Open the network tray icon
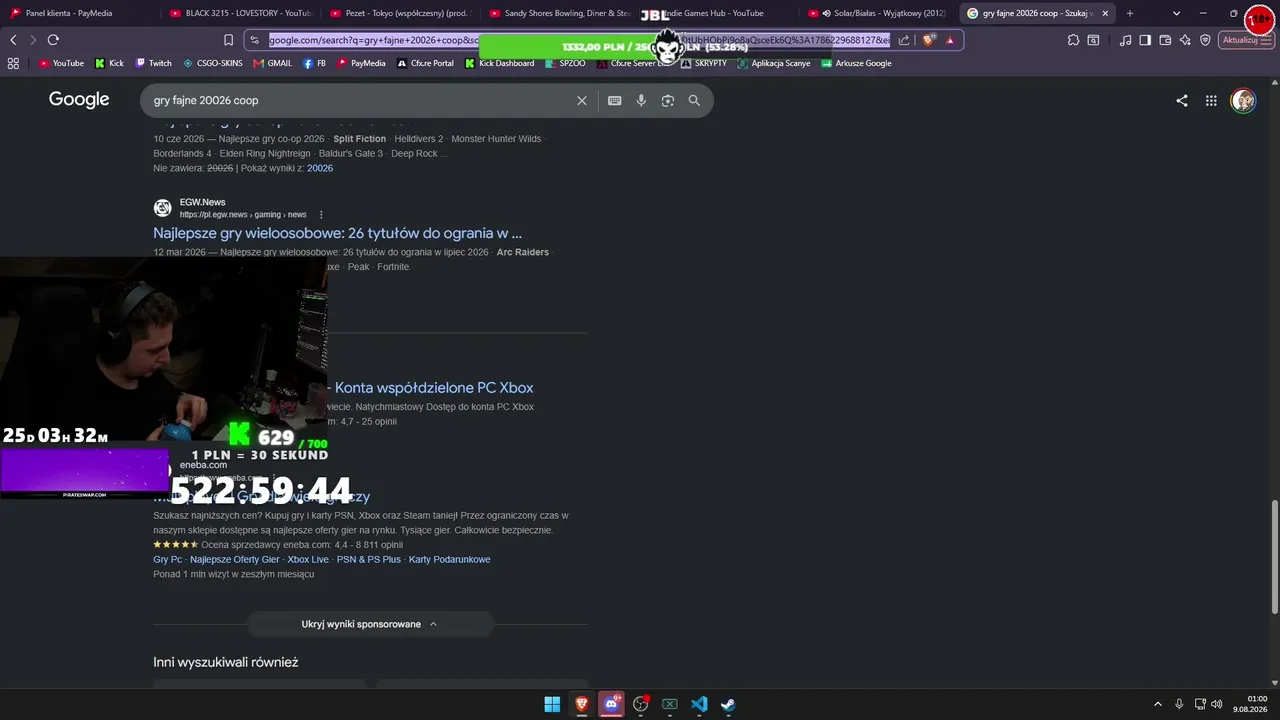 [1200, 704]
